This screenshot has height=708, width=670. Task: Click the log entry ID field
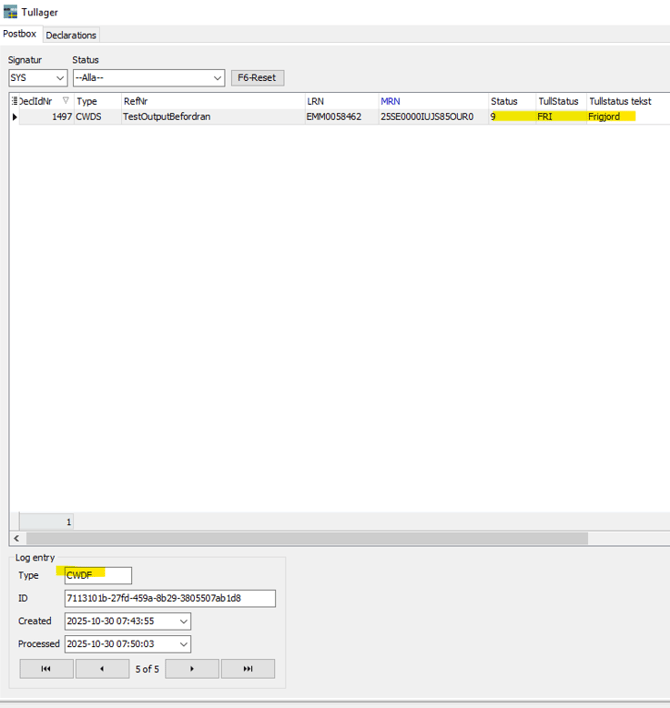[169, 598]
